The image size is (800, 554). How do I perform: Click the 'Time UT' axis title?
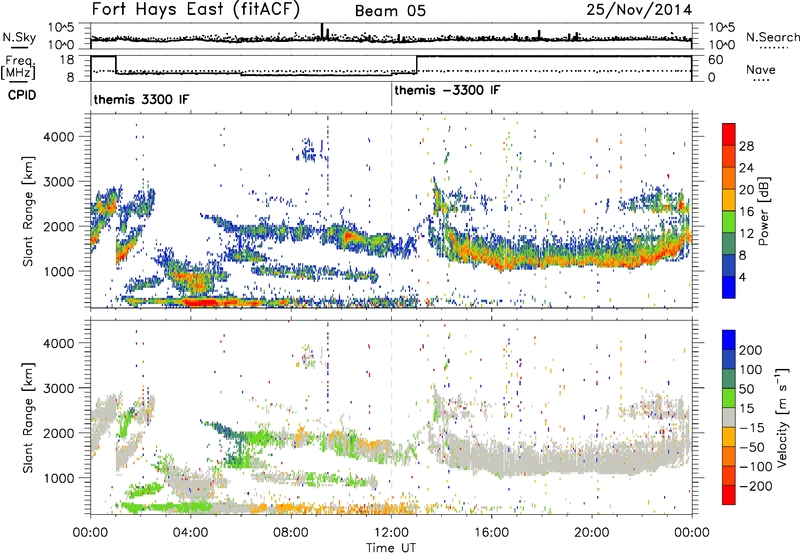391,548
